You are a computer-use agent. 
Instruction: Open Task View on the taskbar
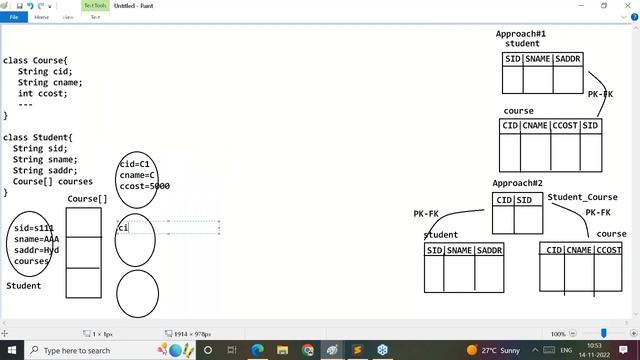click(x=232, y=350)
